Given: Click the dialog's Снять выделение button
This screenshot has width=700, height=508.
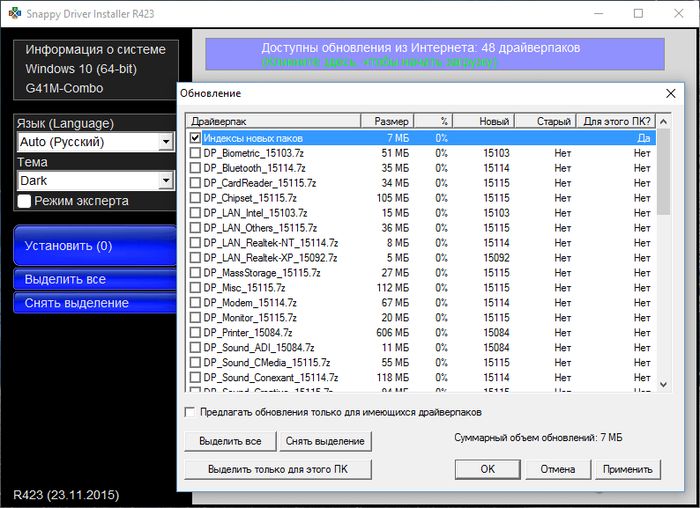Looking at the screenshot, I should coord(324,441).
